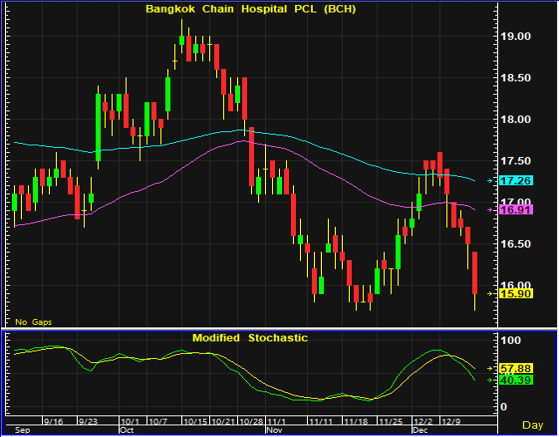The image size is (559, 437).
Task: Click the Oct month label on axis
Action: [x=127, y=430]
